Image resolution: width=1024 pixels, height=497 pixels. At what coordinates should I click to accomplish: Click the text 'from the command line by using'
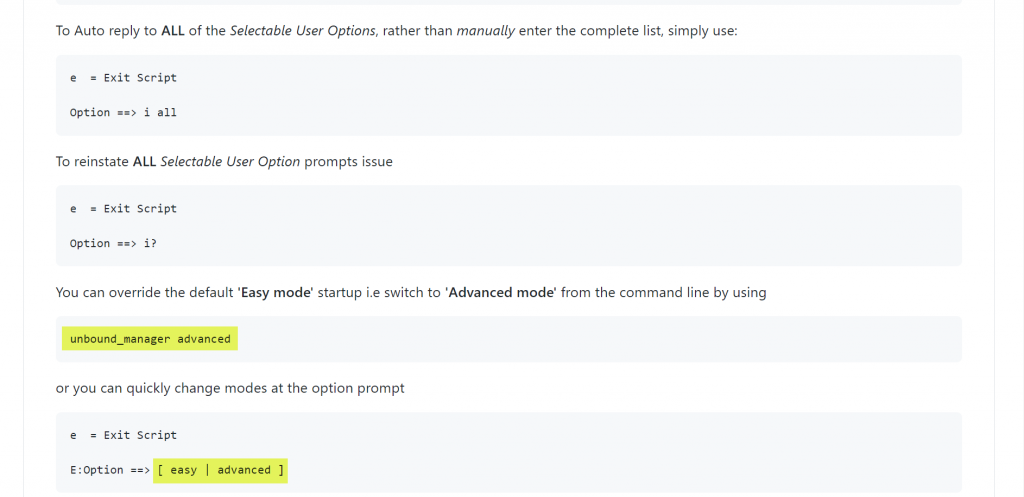click(664, 293)
